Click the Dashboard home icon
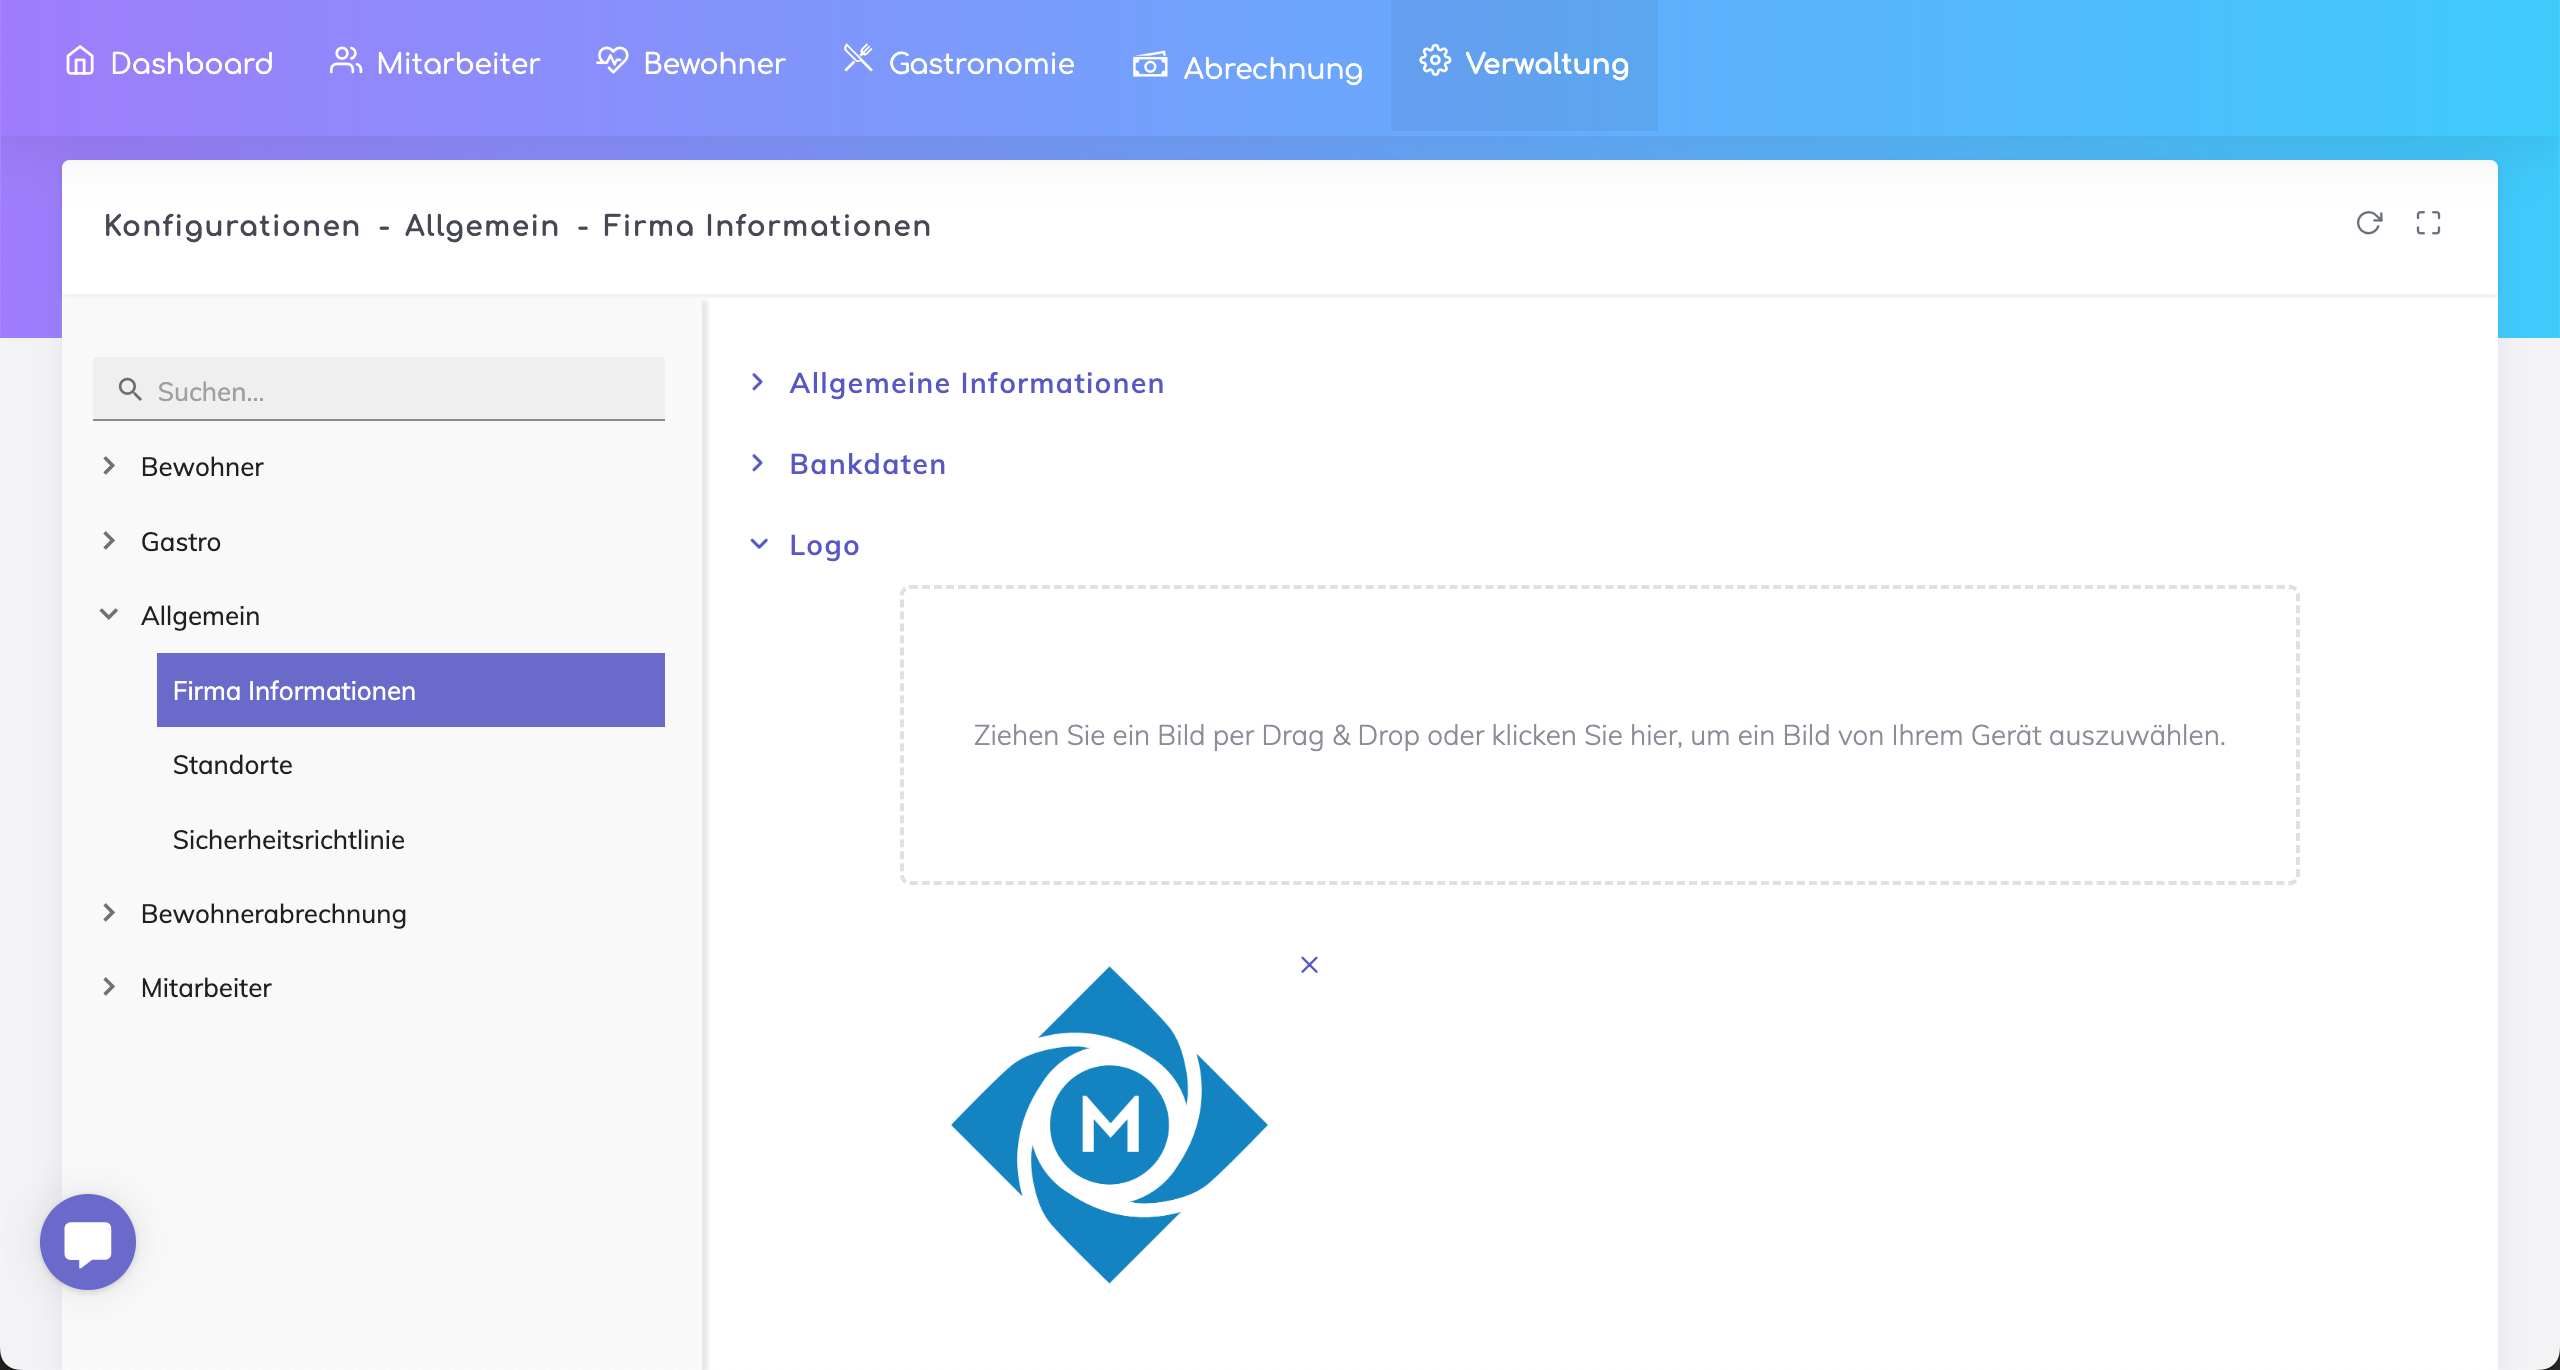The height and width of the screenshot is (1370, 2560). click(80, 62)
